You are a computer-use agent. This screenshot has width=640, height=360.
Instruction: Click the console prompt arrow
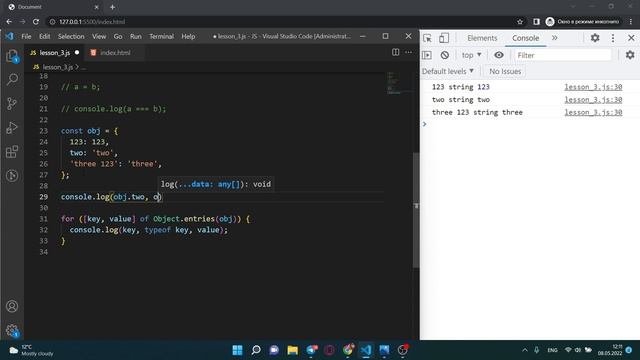click(x=424, y=124)
